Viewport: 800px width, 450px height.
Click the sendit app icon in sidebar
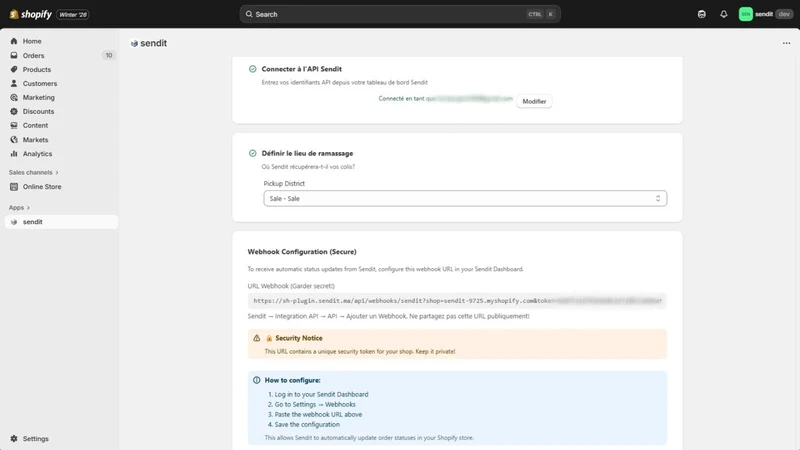click(x=14, y=222)
